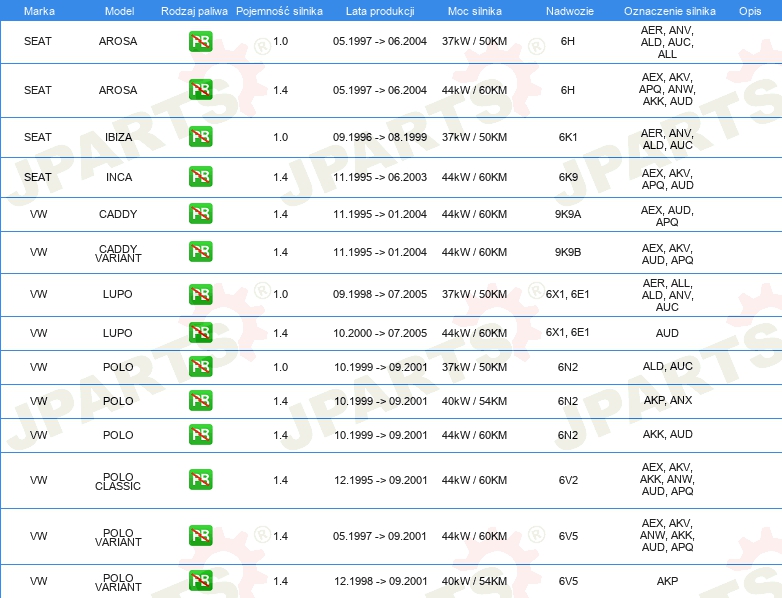Click 40kW / 54KM in the POLO VARIANT row
This screenshot has width=782, height=598.
[x=474, y=581]
